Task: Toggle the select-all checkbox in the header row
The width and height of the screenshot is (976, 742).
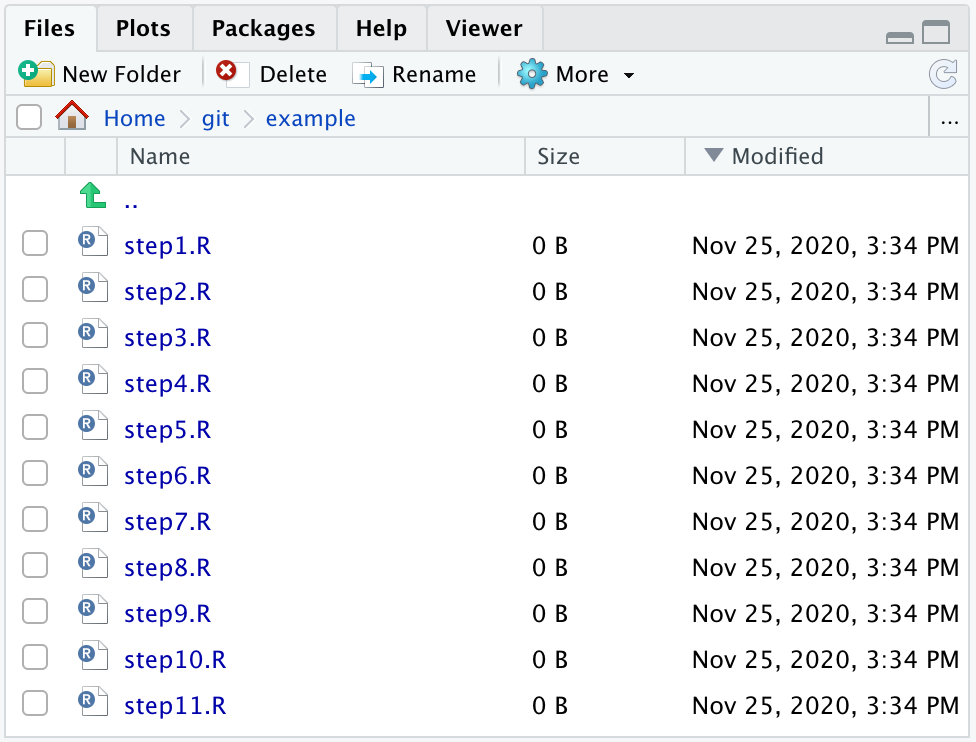Action: (x=29, y=117)
